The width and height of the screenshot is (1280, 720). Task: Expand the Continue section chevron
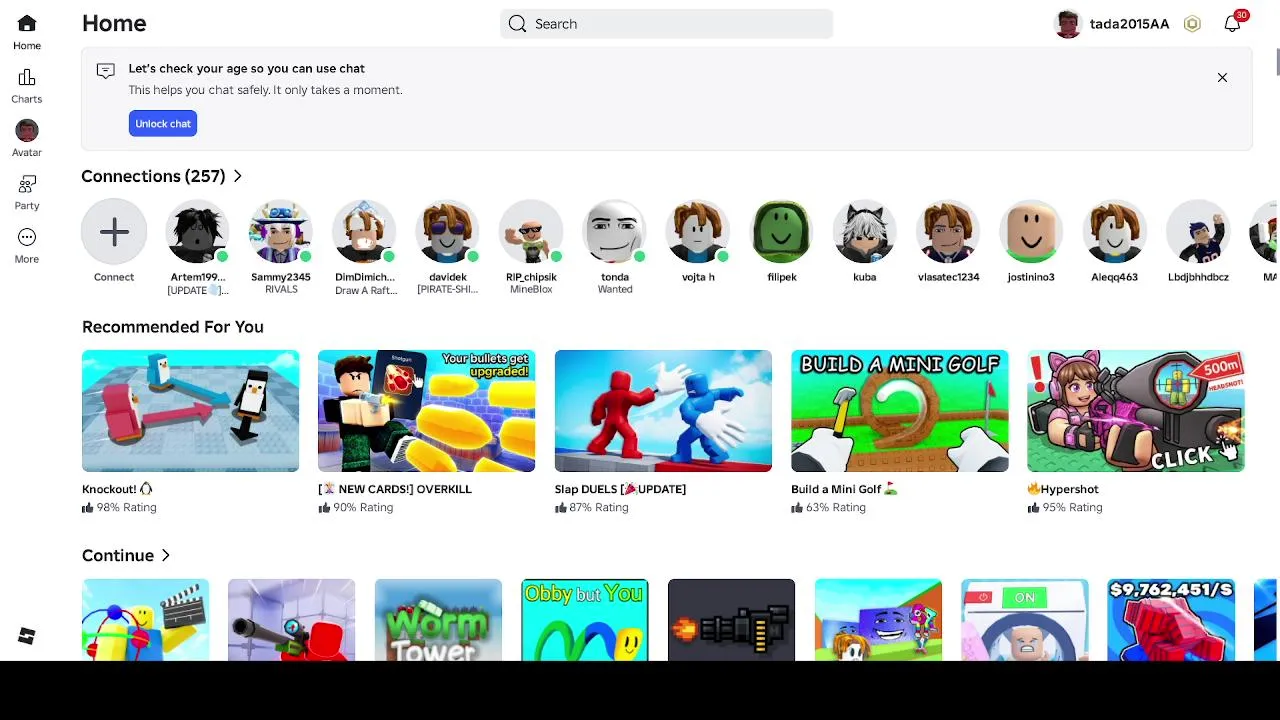tap(166, 555)
